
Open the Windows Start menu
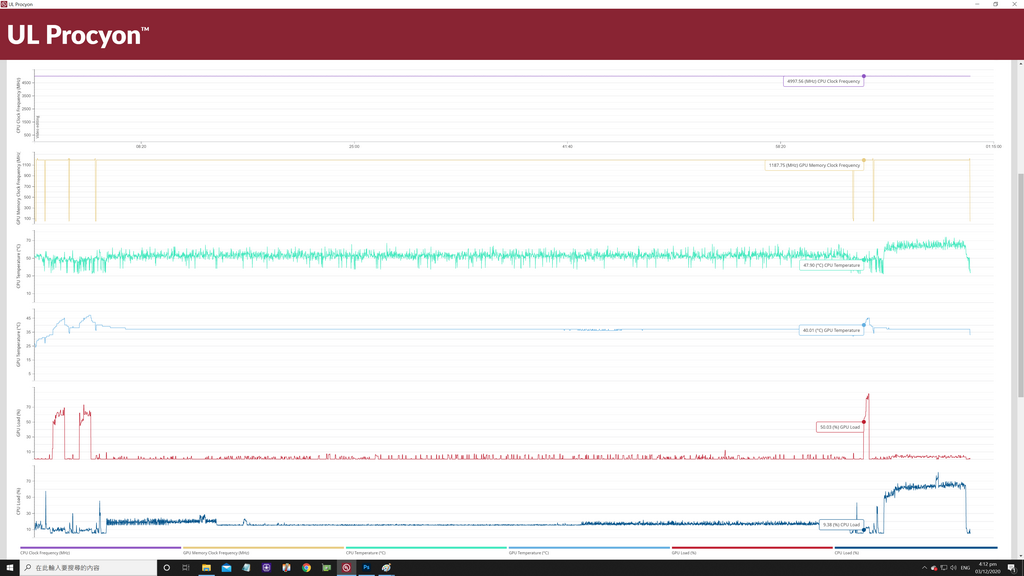point(9,568)
